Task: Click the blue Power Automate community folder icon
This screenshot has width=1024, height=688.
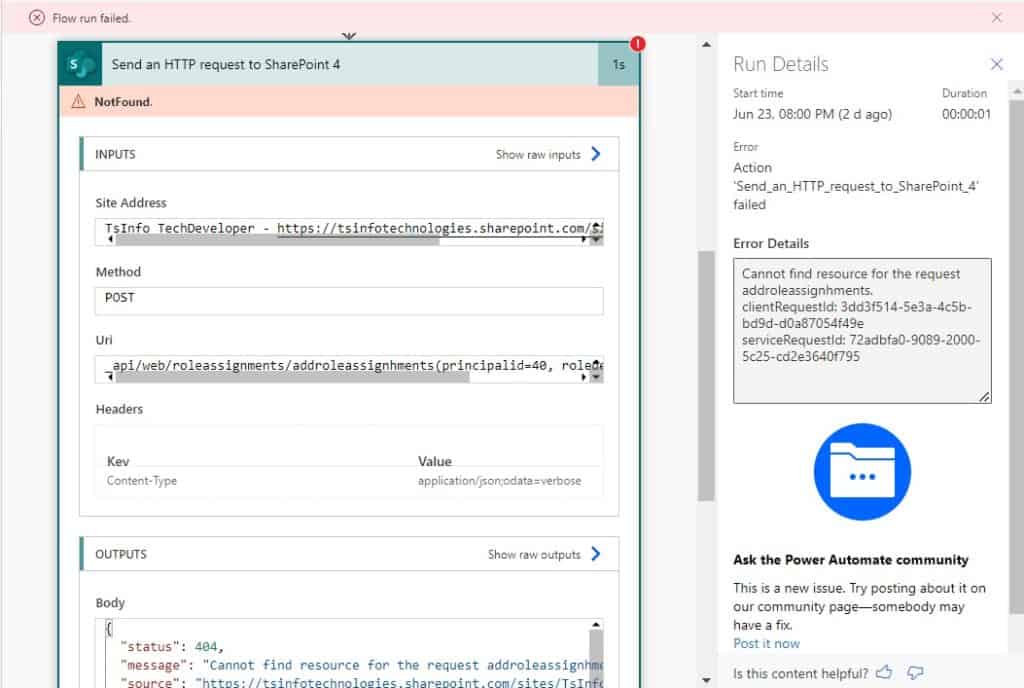Action: click(x=862, y=470)
